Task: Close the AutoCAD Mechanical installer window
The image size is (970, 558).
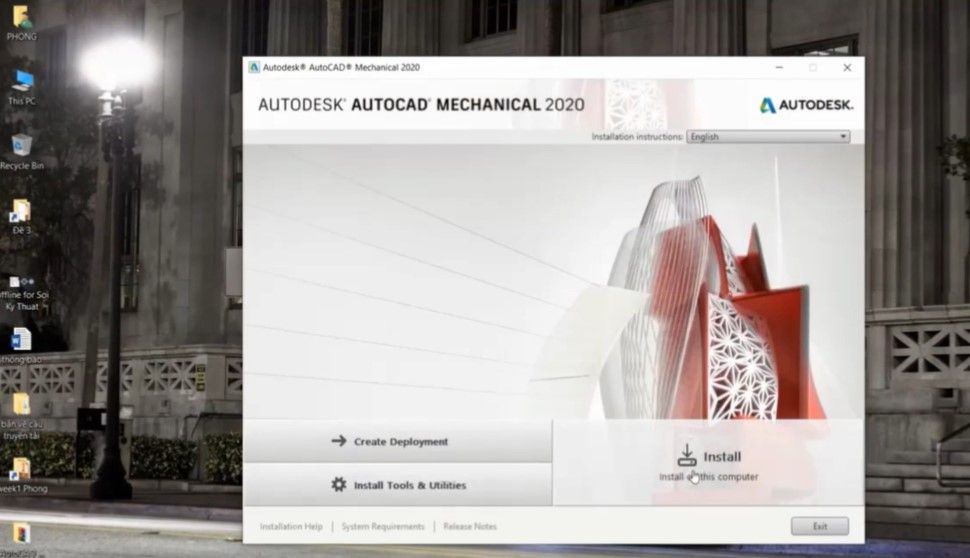Action: tap(847, 67)
